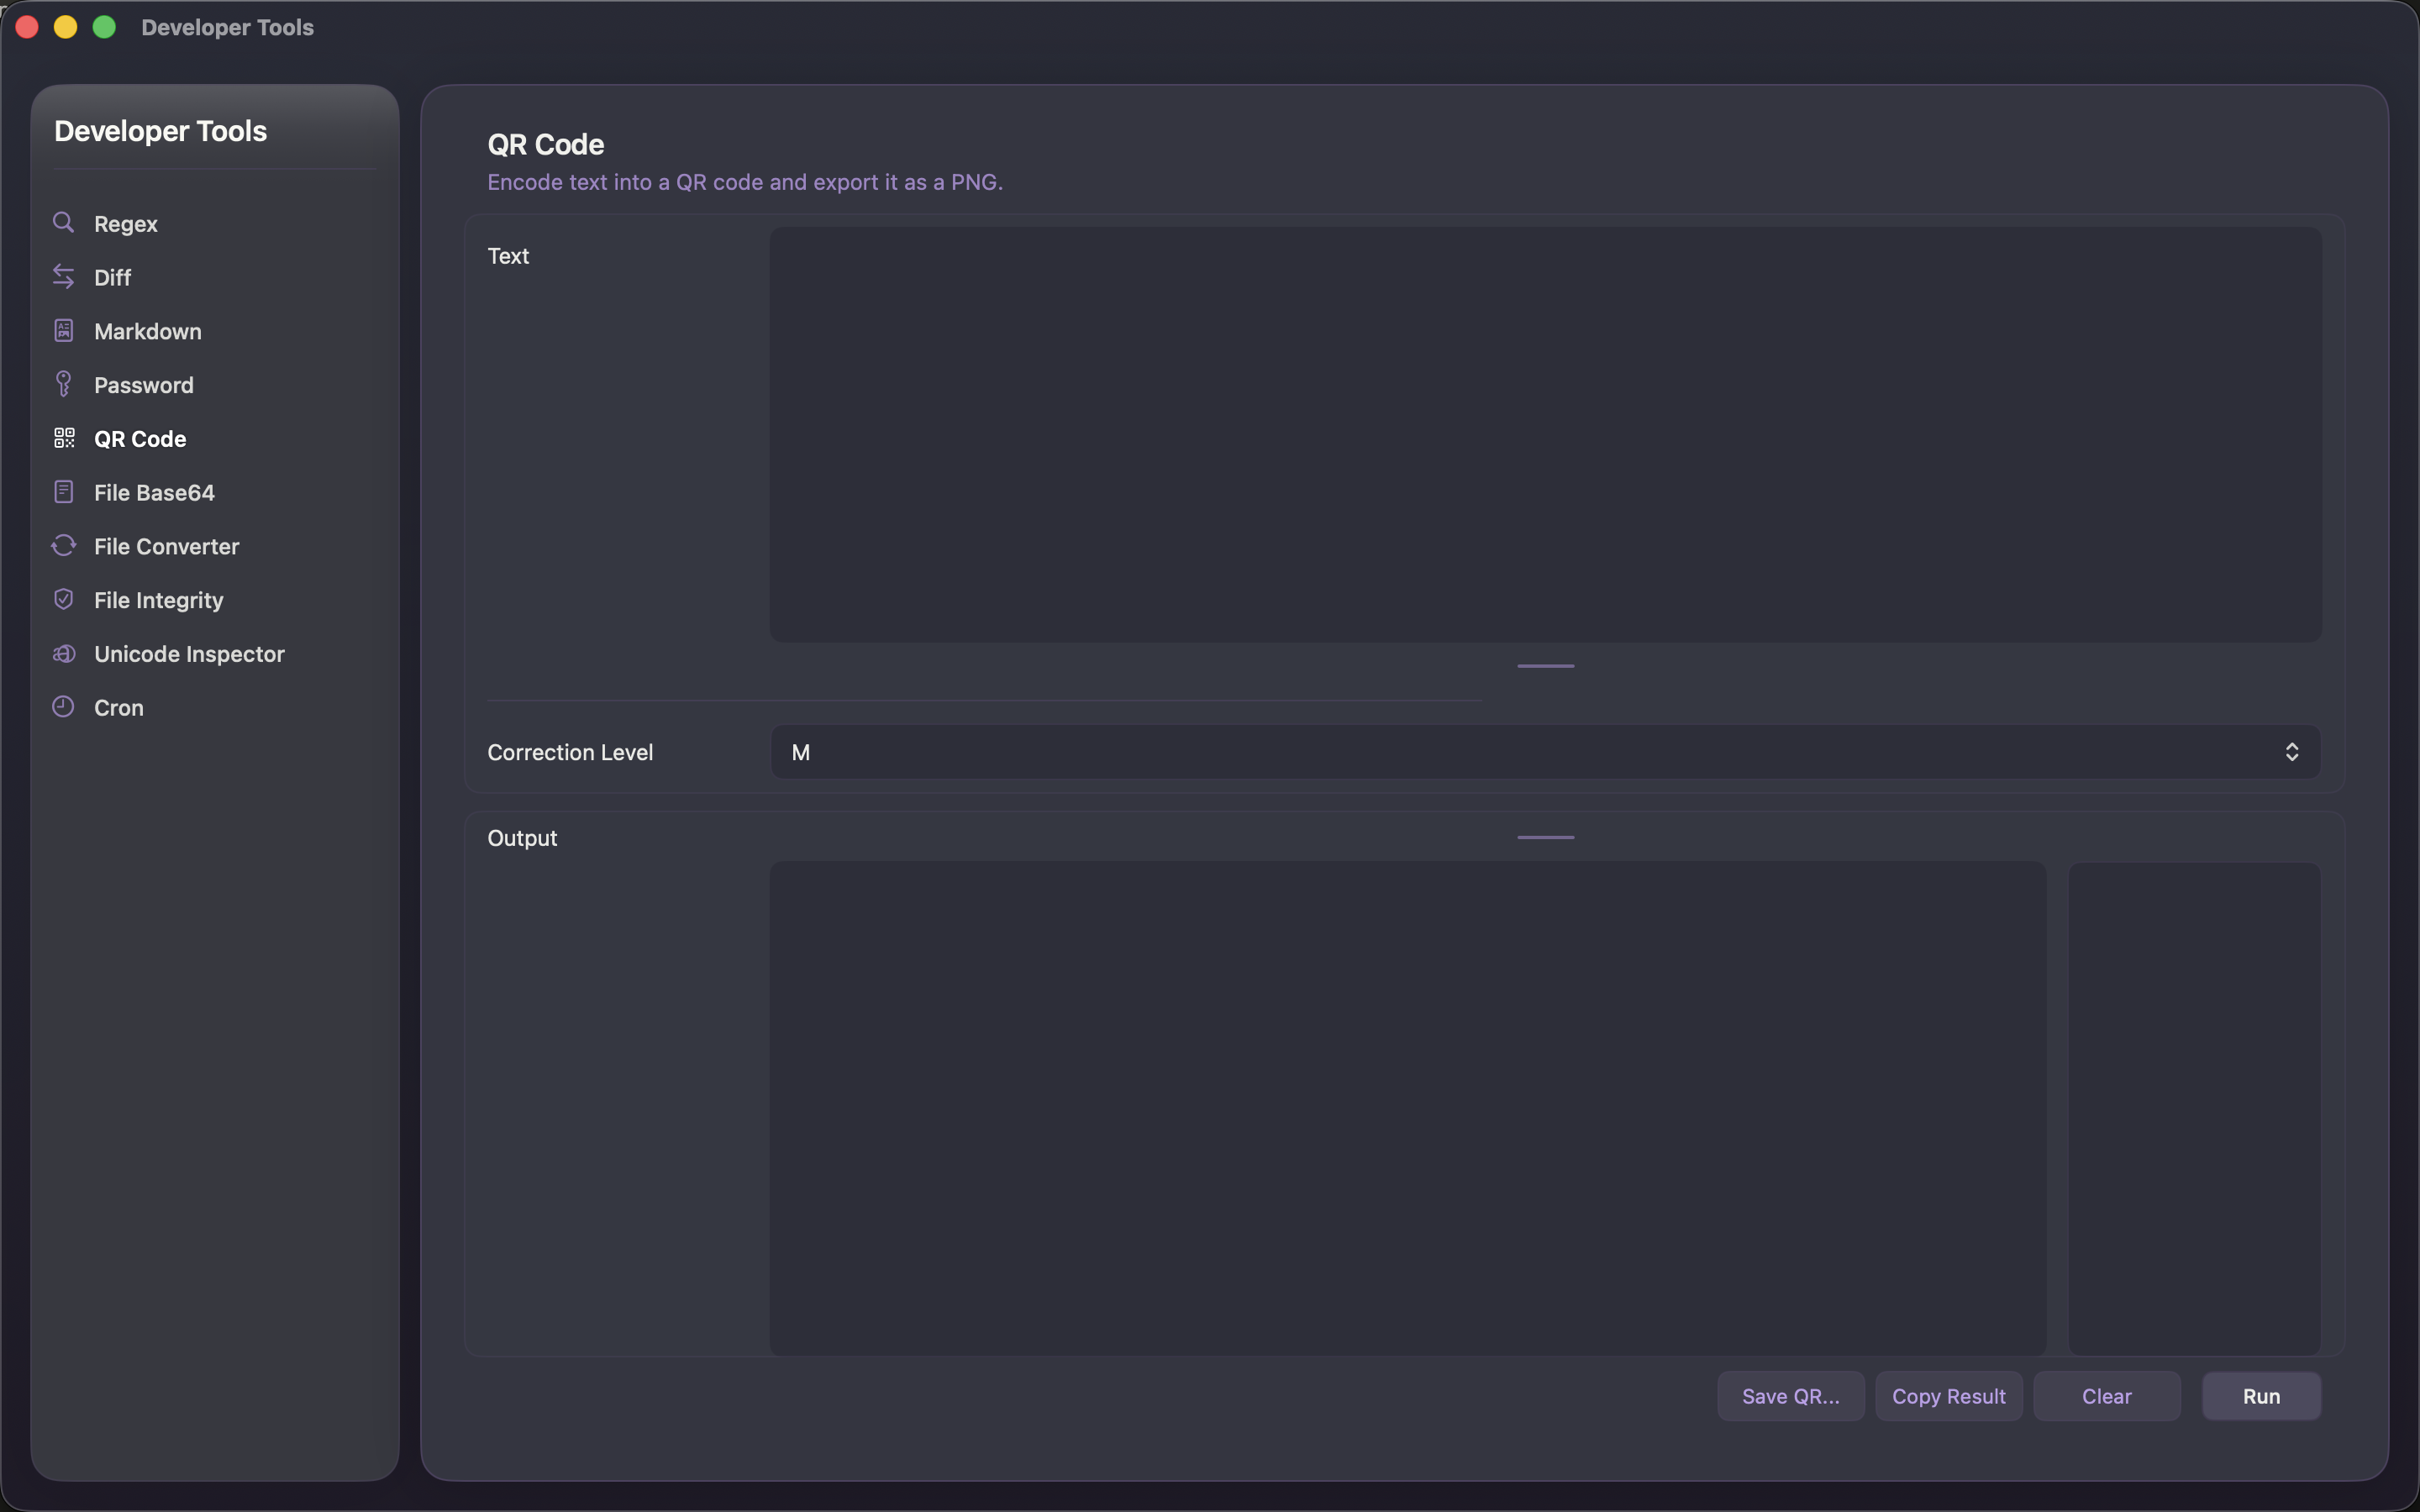Switch to File Integrity
This screenshot has height=1512, width=2420.
pyautogui.click(x=214, y=600)
